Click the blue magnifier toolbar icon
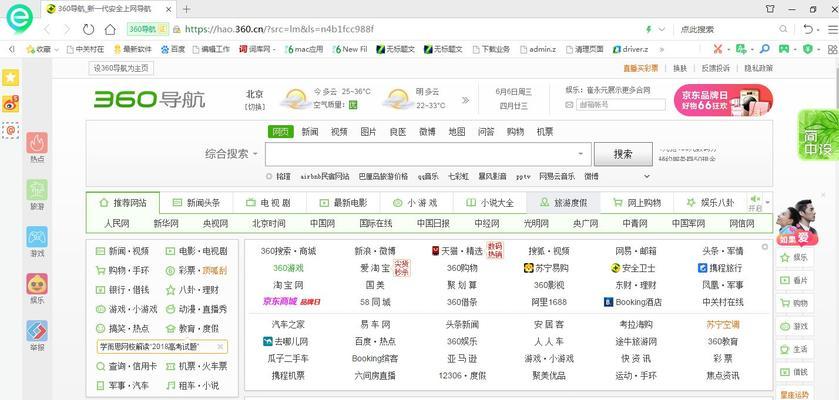This screenshot has height=400, width=839. (765, 49)
